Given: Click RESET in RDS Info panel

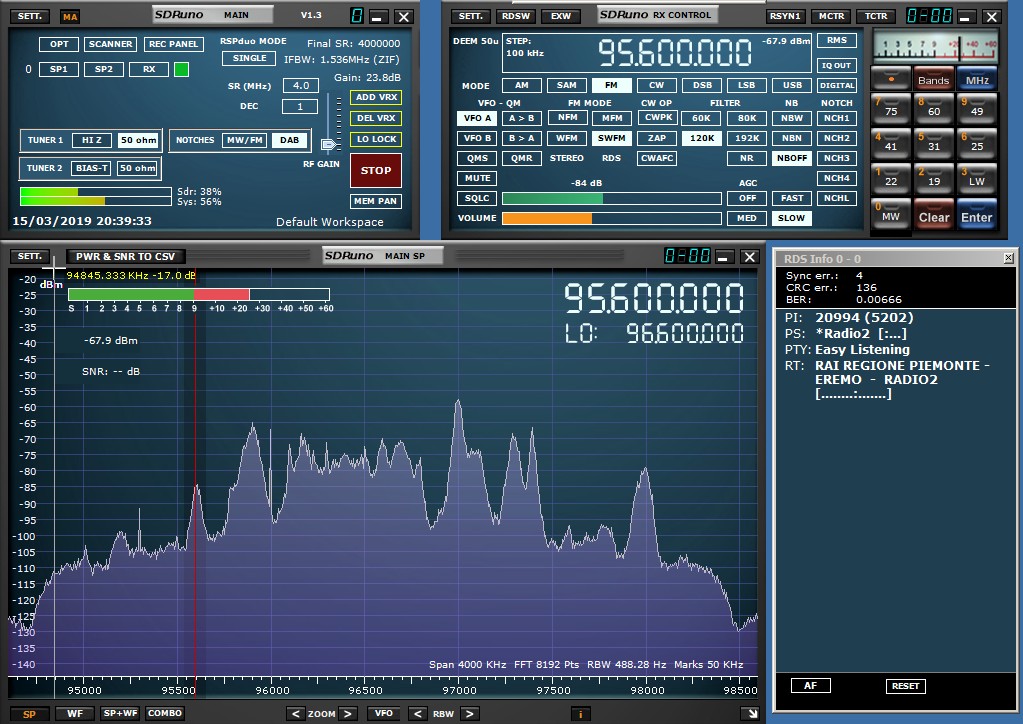Looking at the screenshot, I should [x=905, y=686].
